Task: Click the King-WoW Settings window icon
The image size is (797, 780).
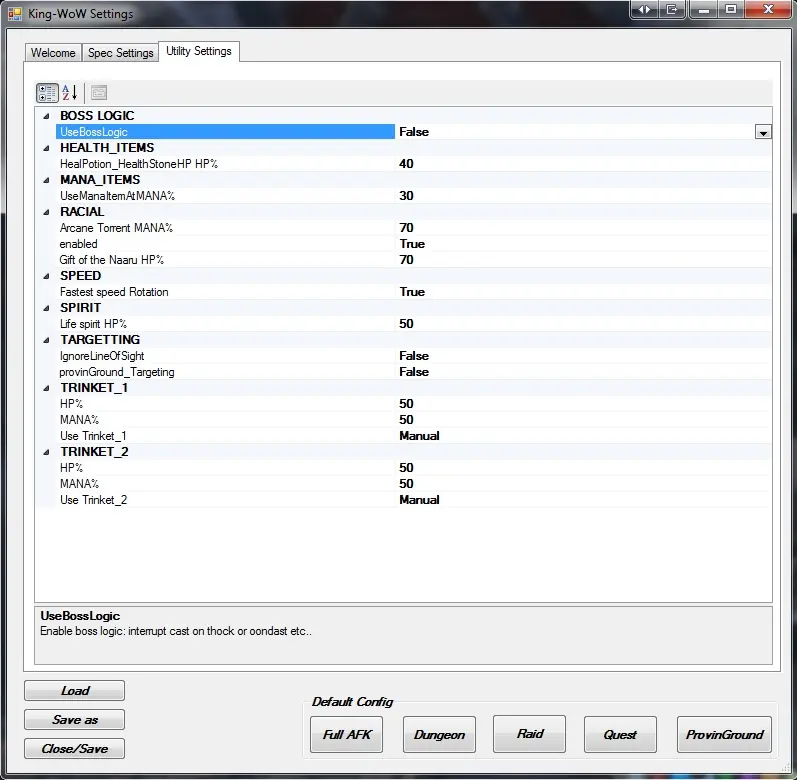Action: [15, 14]
